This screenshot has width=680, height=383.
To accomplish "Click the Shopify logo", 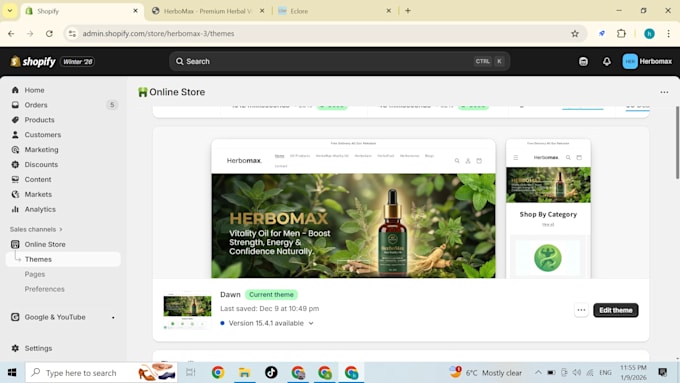I will (x=33, y=62).
